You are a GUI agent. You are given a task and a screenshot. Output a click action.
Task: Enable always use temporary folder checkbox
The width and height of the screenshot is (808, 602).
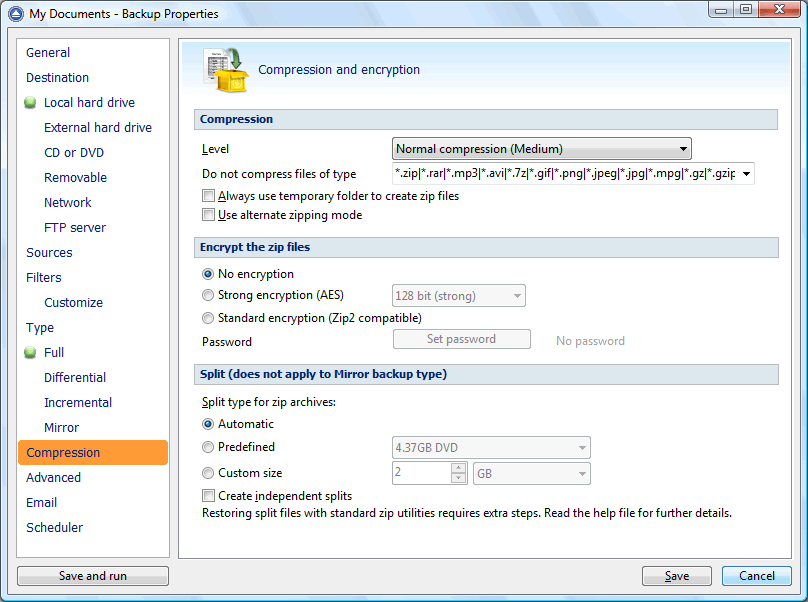click(208, 196)
